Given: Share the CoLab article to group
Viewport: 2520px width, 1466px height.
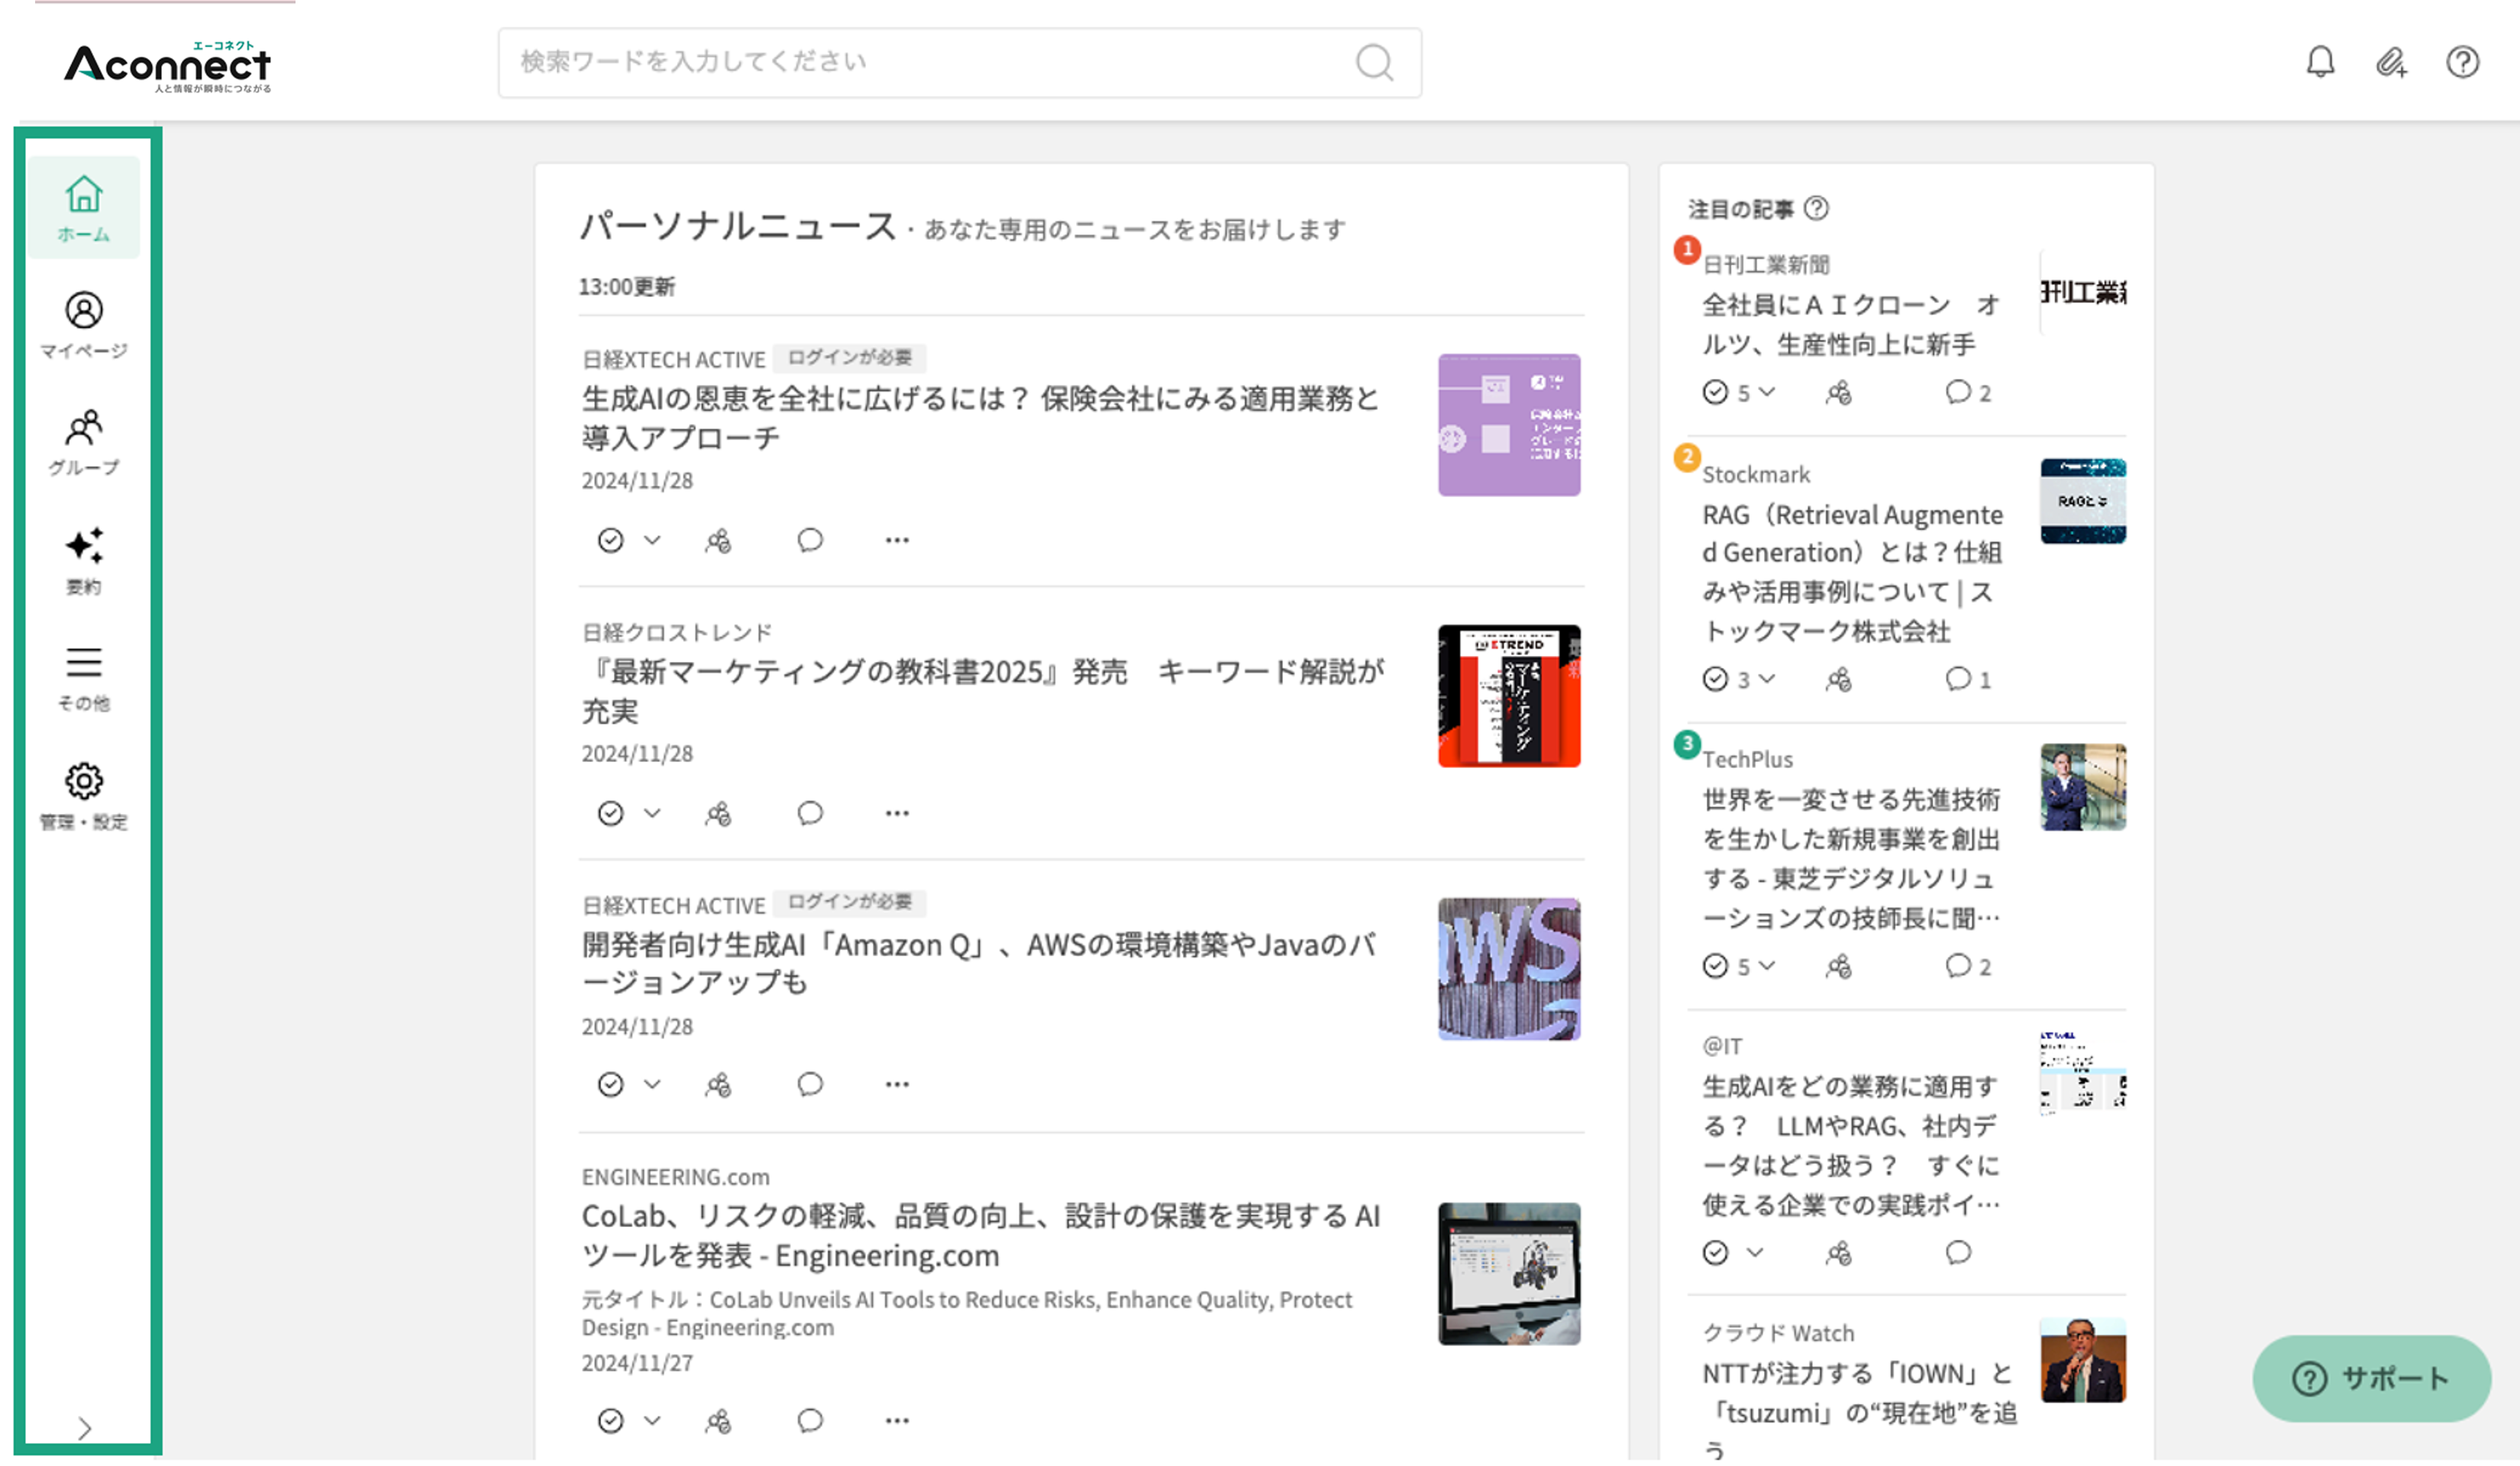Looking at the screenshot, I should 718,1420.
